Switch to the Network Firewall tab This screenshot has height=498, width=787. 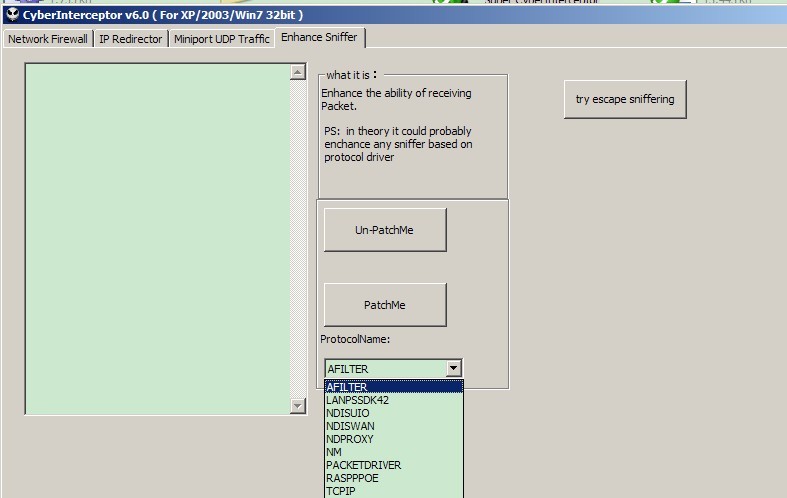[48, 39]
